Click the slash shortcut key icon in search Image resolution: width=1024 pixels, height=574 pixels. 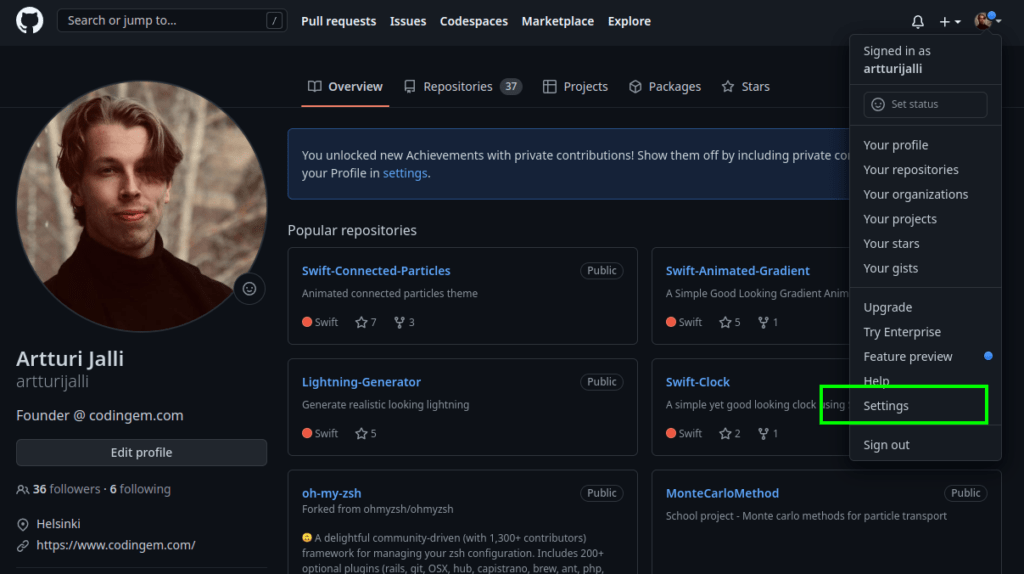[274, 21]
